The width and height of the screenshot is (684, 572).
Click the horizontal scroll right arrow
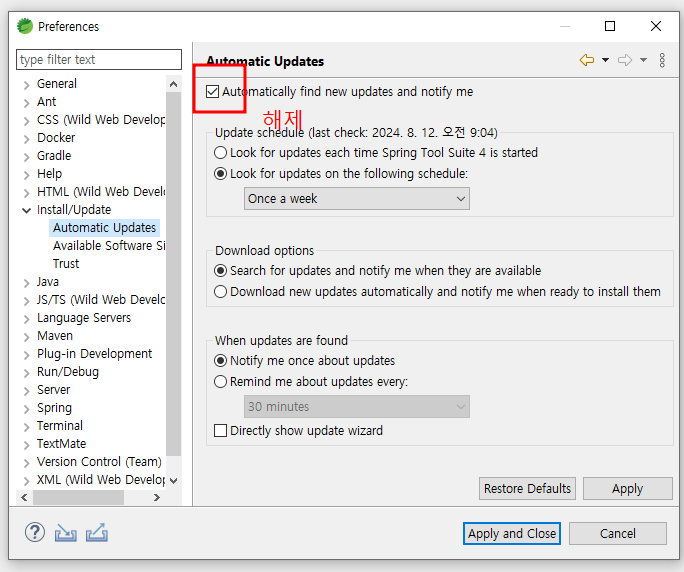pos(157,497)
